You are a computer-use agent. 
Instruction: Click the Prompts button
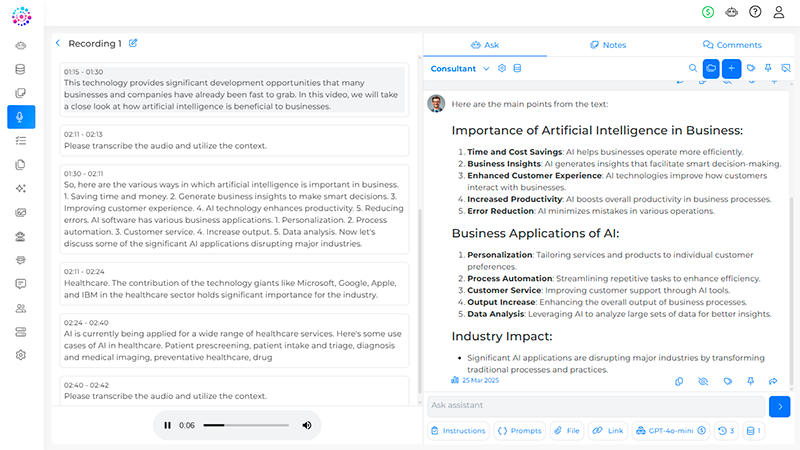(x=519, y=431)
